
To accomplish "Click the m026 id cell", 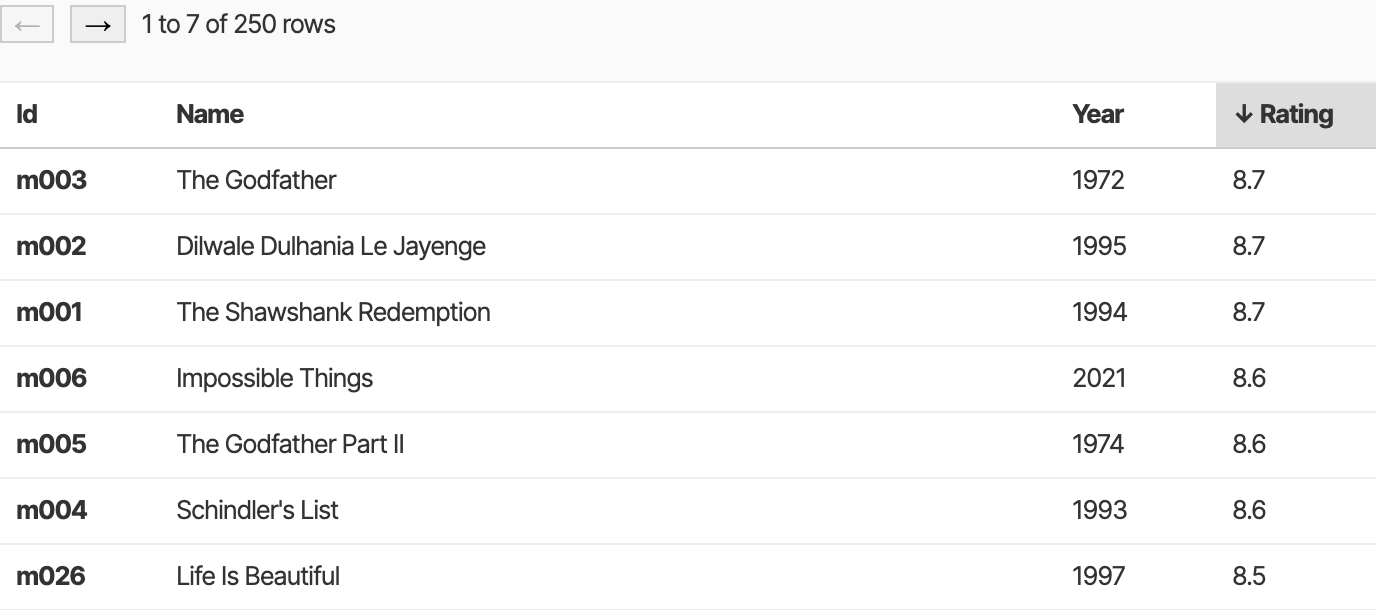I will pos(50,576).
